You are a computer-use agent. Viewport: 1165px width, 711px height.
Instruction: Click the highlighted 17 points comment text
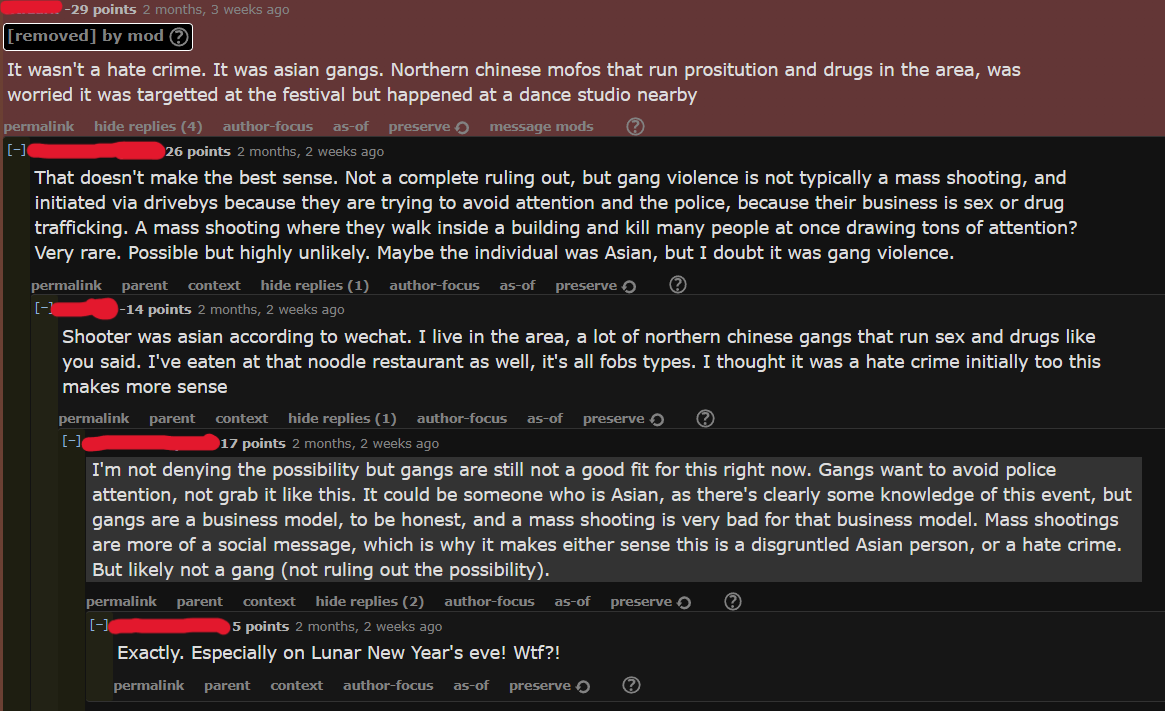click(x=614, y=519)
